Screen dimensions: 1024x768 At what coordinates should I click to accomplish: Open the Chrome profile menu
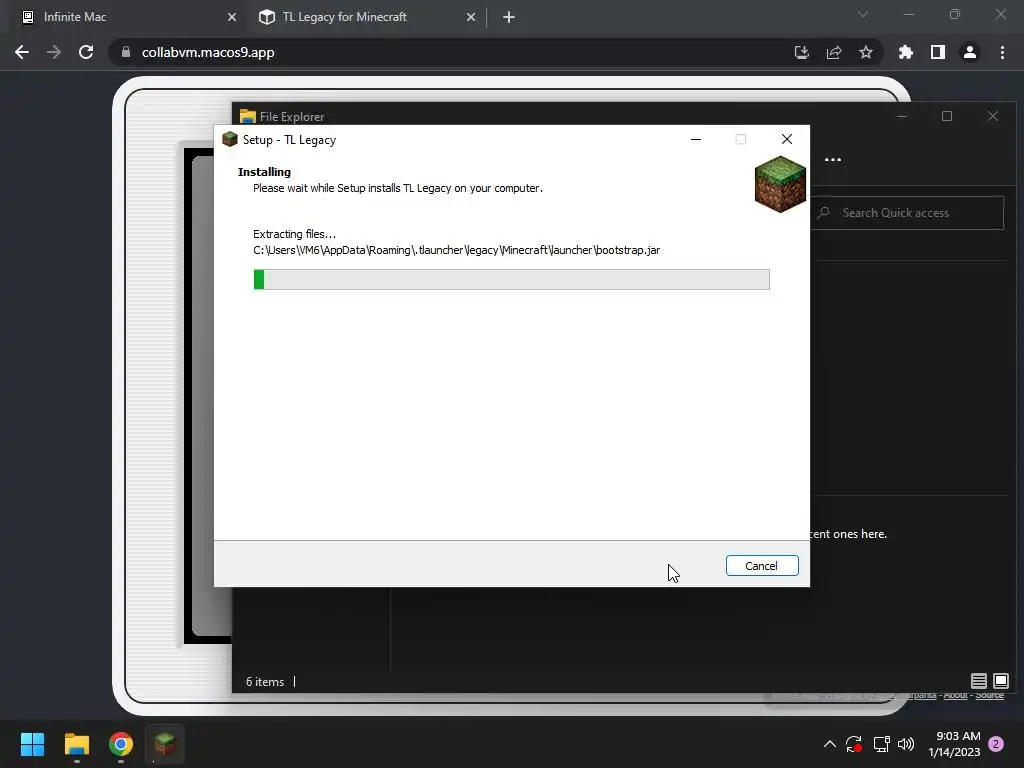pos(970,52)
